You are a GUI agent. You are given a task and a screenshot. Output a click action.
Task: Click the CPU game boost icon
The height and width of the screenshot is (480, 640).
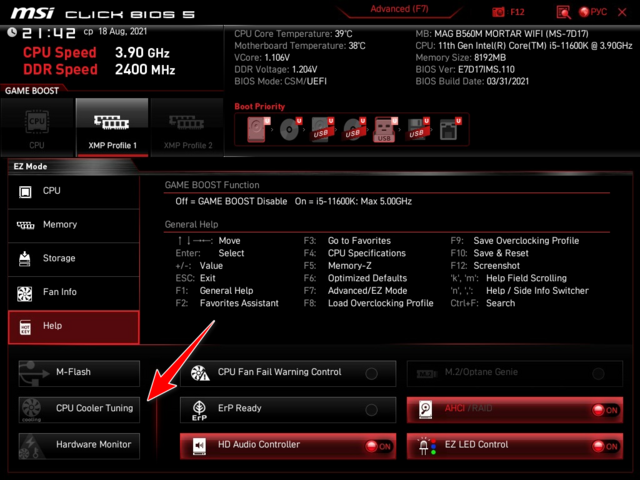tap(37, 127)
